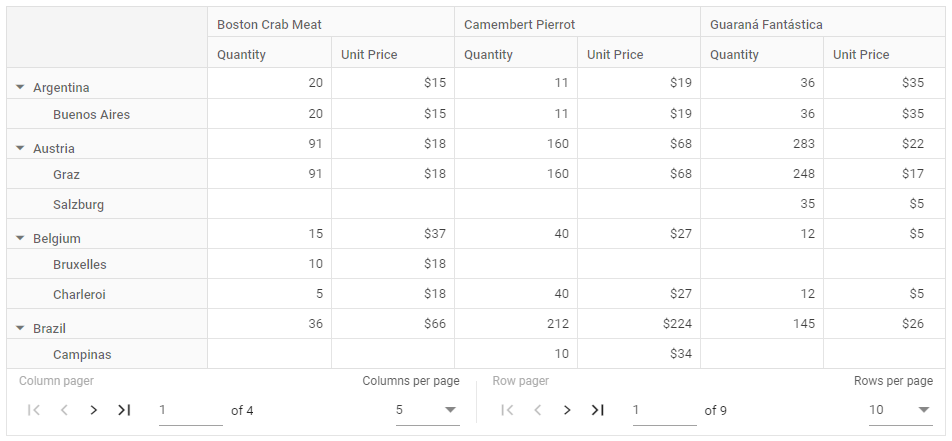The height and width of the screenshot is (441, 952).
Task: Collapse the Belgium row group
Action: (20, 238)
